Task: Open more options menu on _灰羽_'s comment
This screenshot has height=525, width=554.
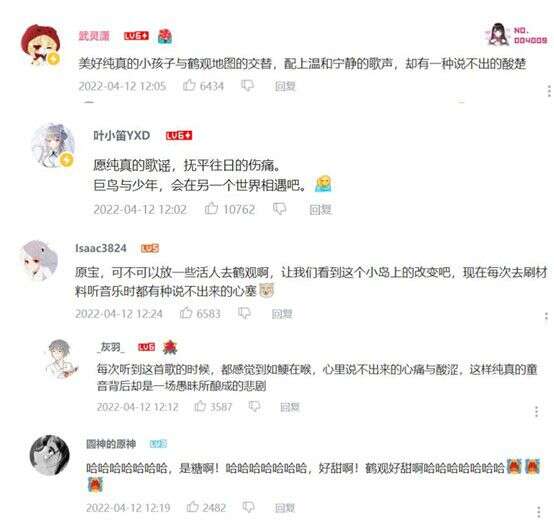Action: (537, 412)
